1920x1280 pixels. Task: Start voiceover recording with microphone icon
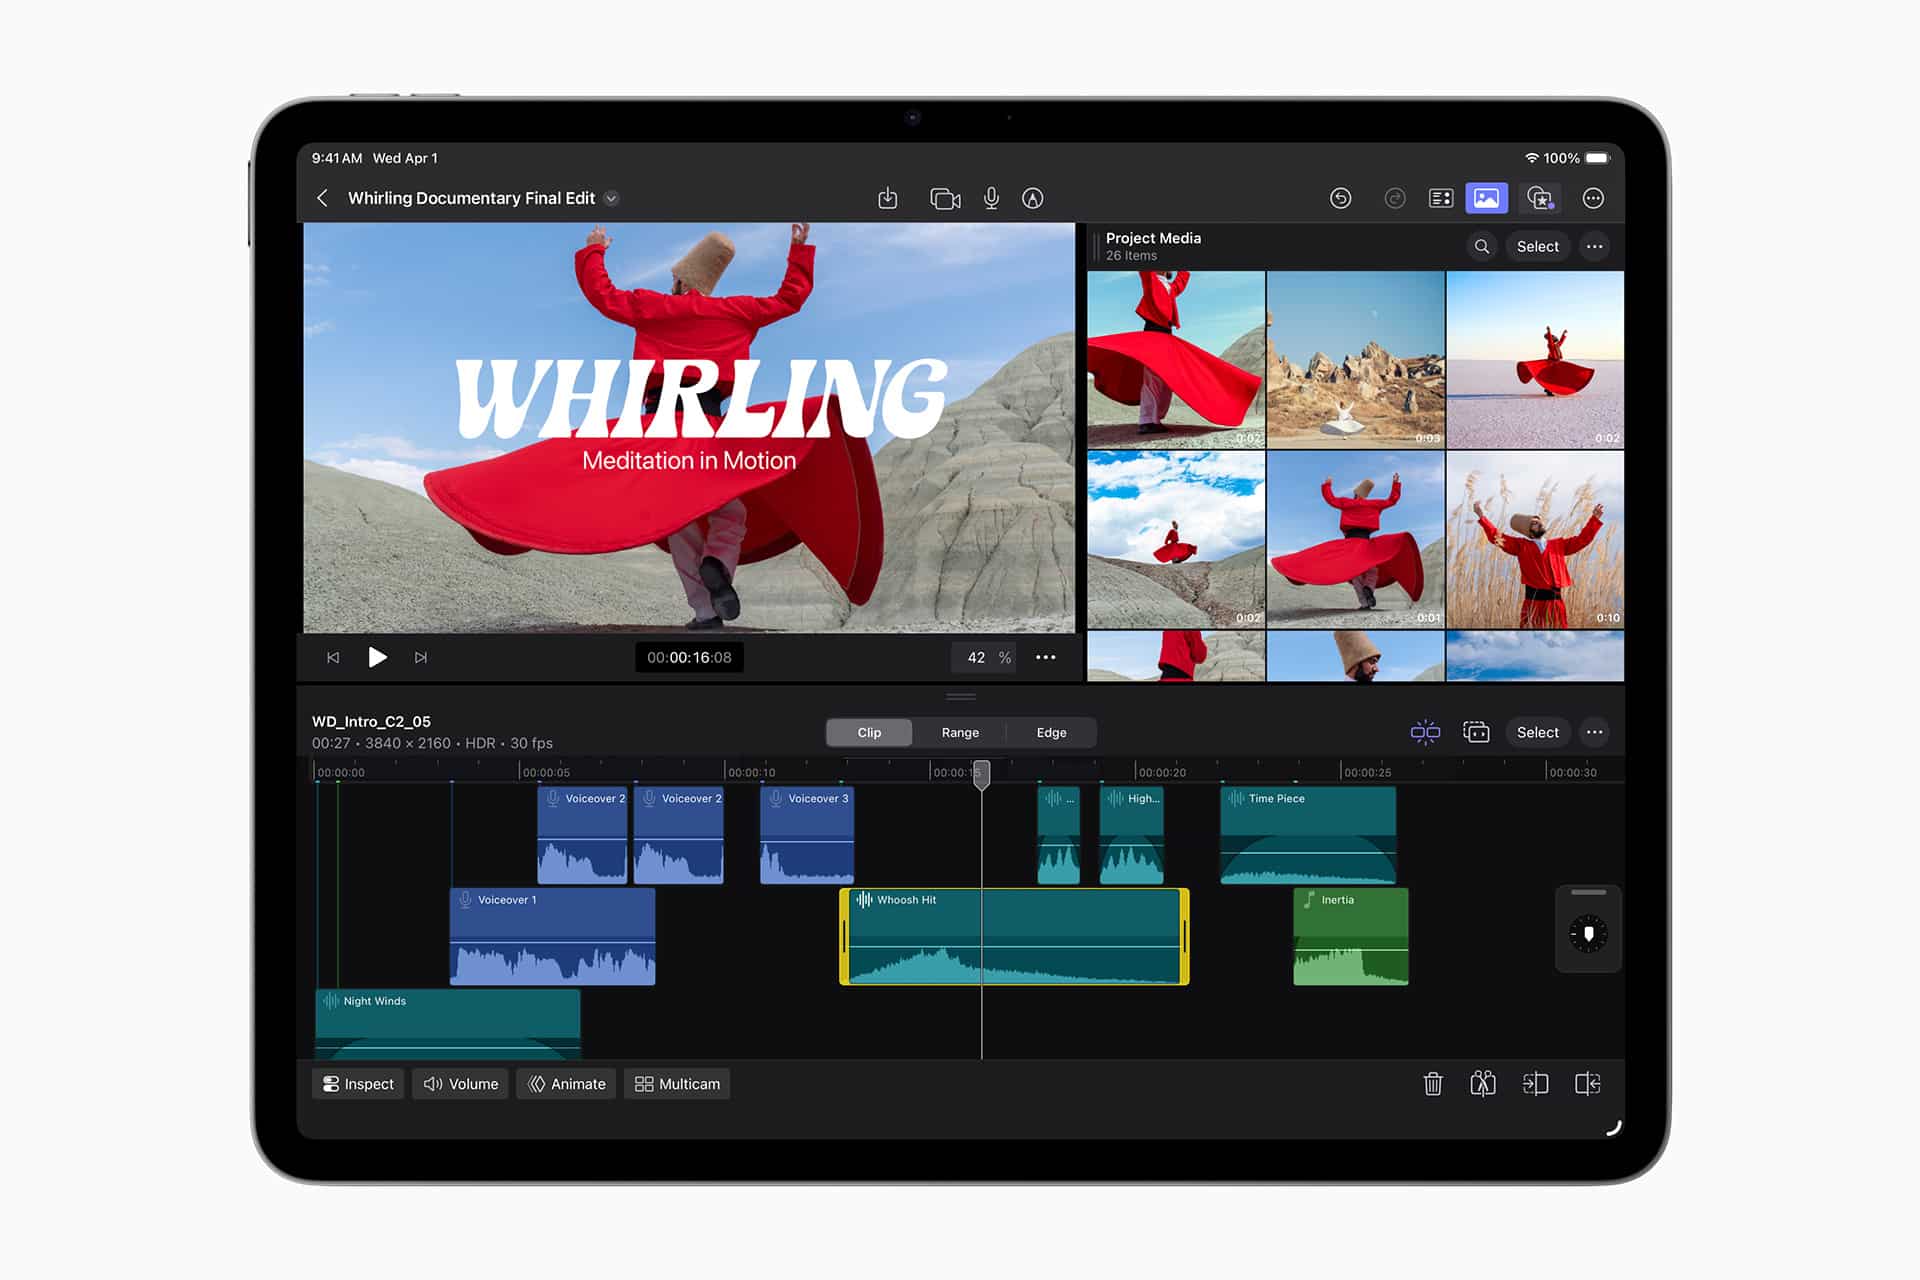tap(991, 198)
